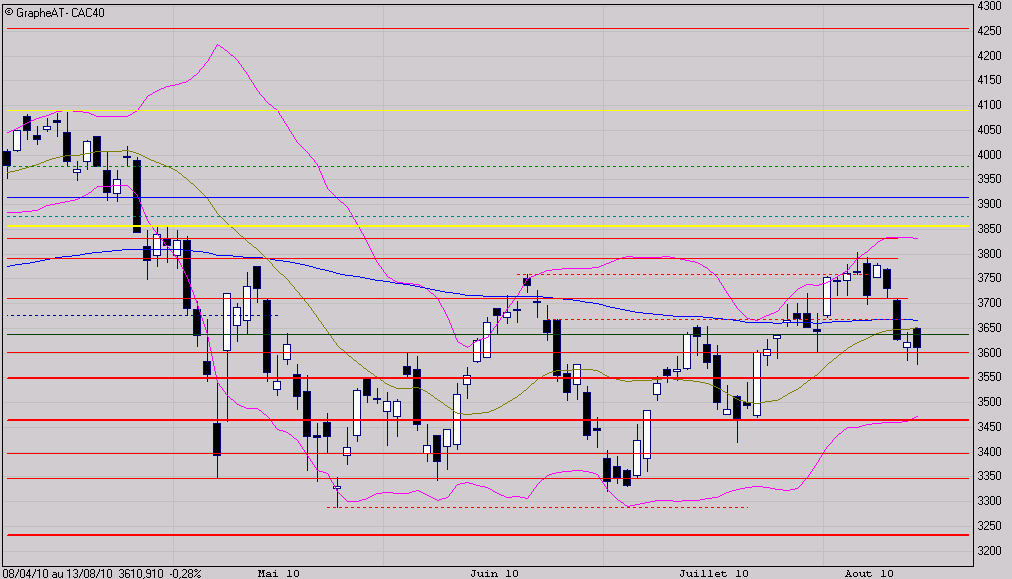Click the 4050 price scale label
The height and width of the screenshot is (579, 1012).
[x=989, y=130]
